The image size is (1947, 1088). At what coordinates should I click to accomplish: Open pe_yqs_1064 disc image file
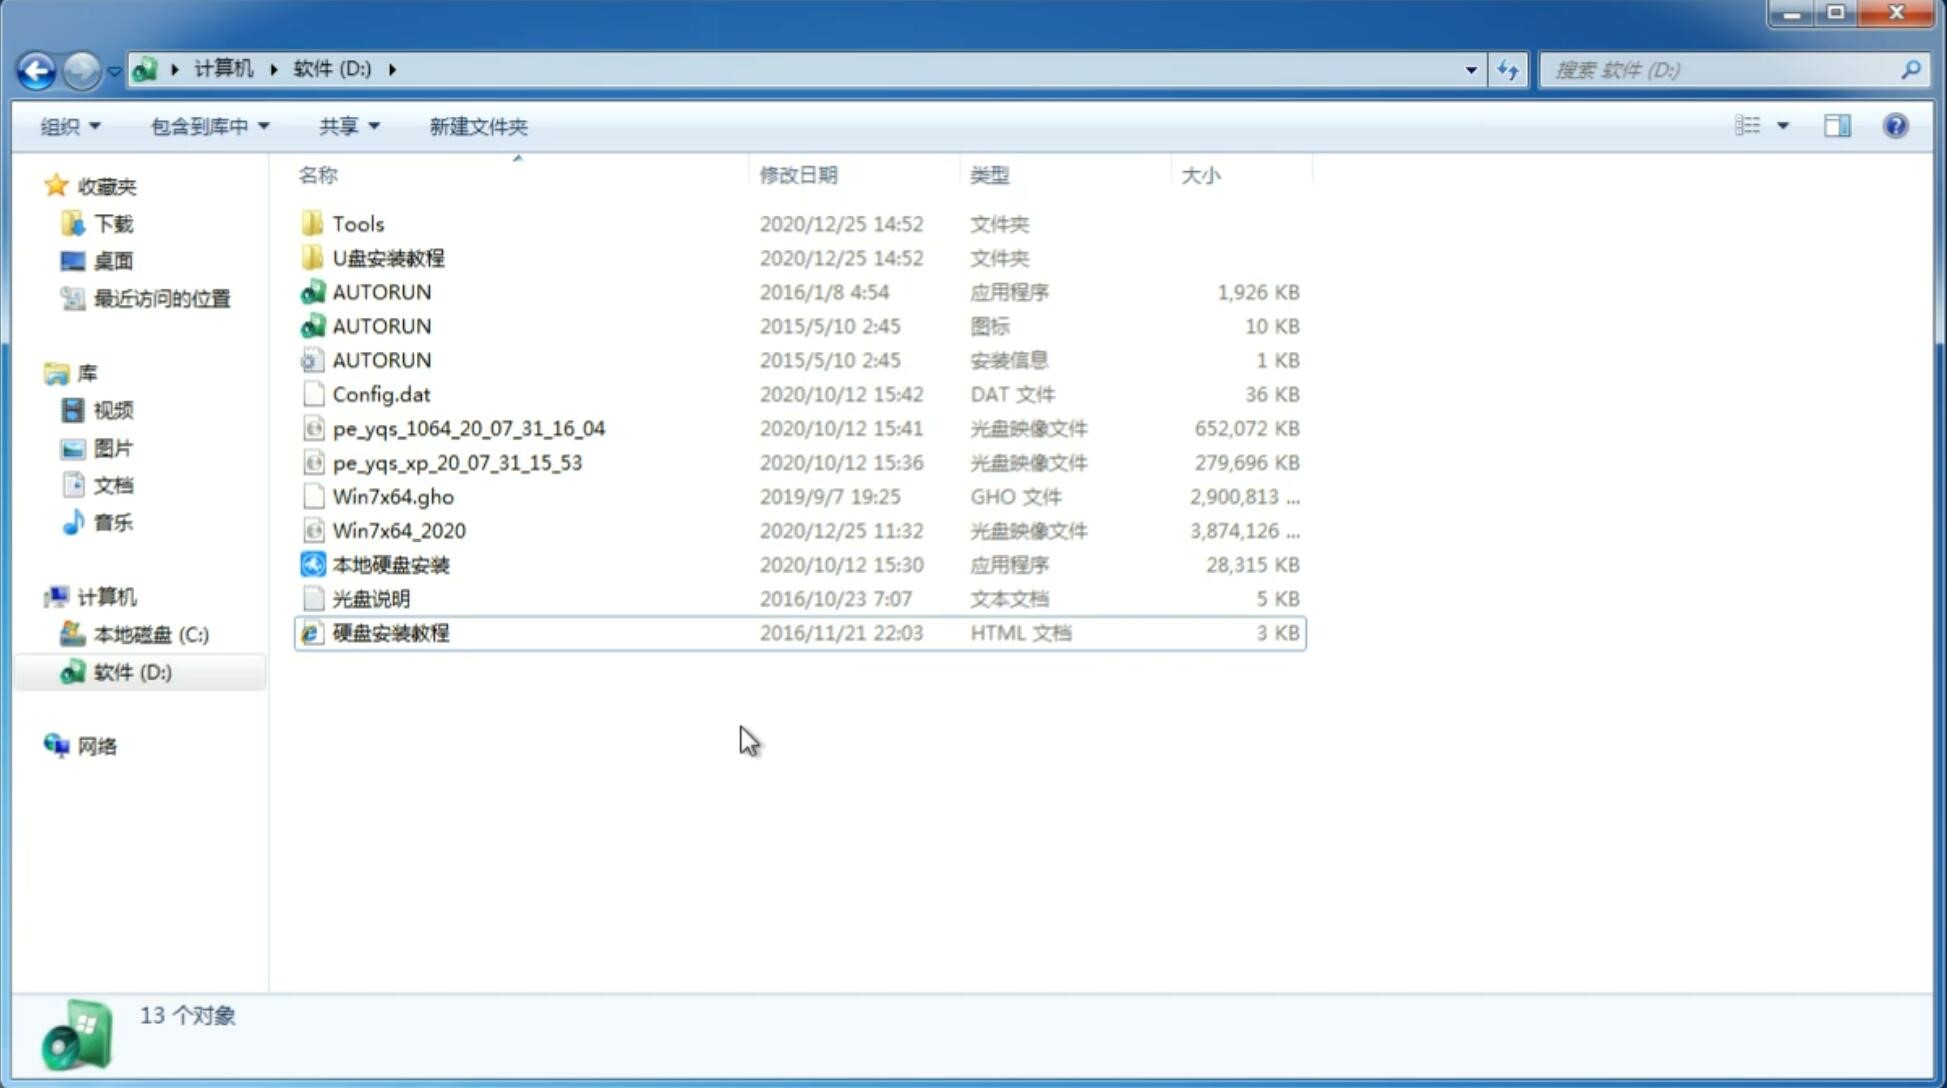[x=468, y=428]
